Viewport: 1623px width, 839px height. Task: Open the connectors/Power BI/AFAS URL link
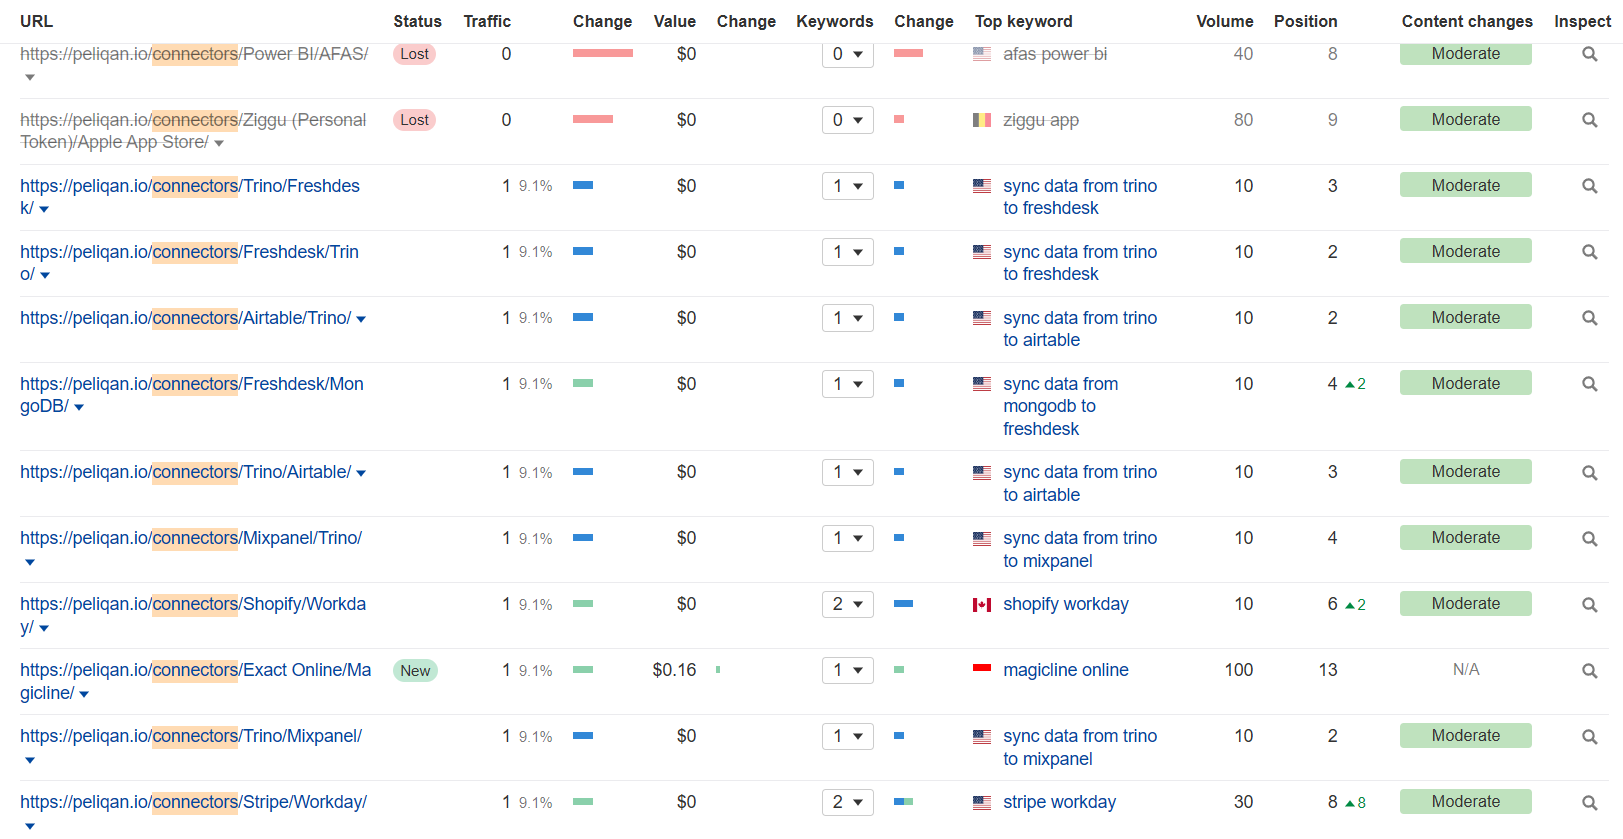[x=194, y=54]
